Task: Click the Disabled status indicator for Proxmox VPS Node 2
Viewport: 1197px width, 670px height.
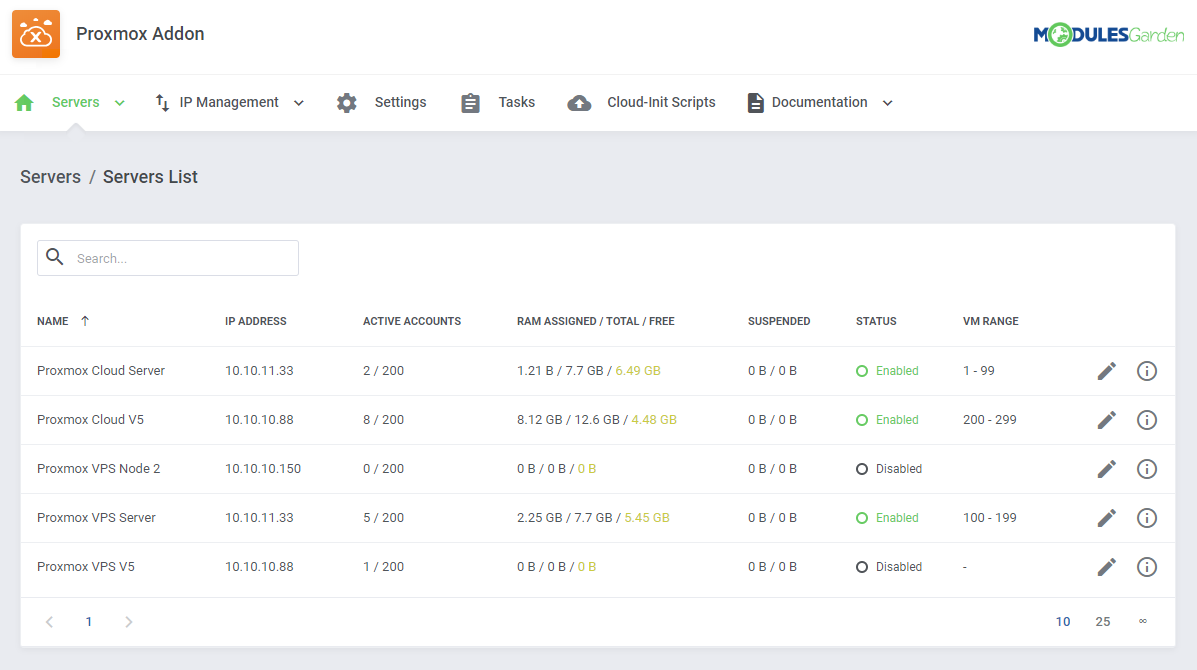Action: tap(861, 468)
